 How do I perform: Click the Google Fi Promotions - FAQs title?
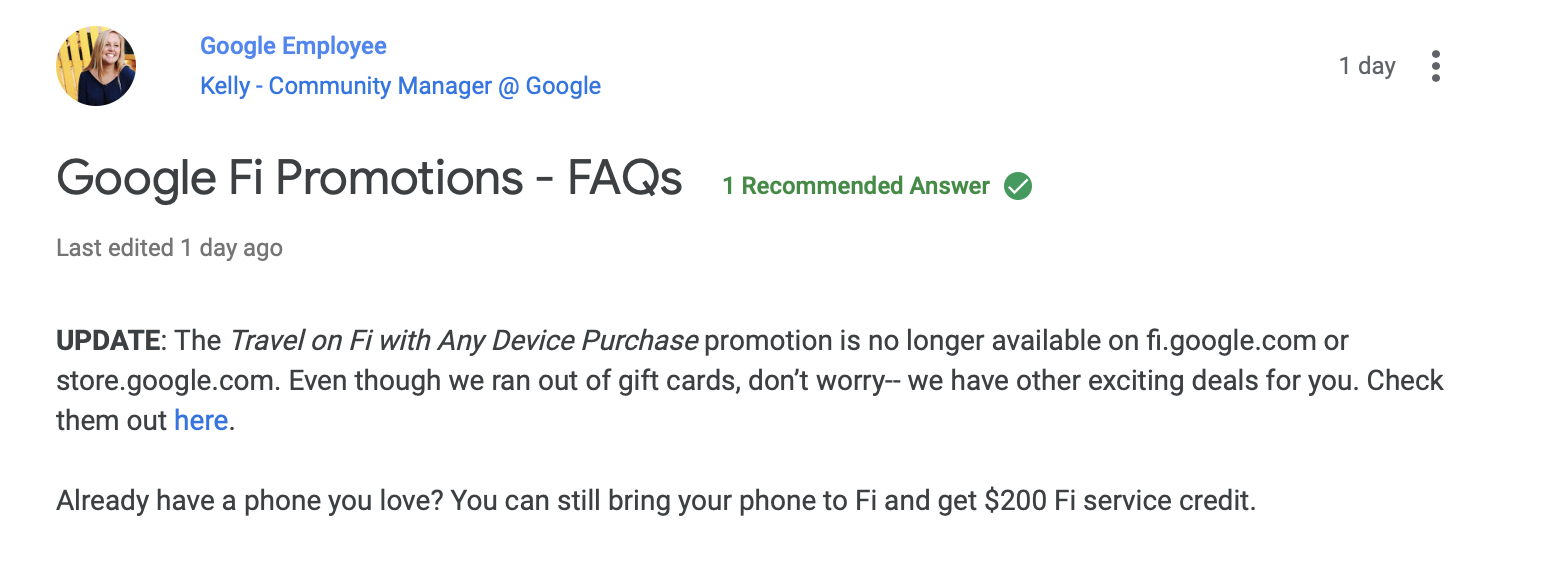pos(369,179)
